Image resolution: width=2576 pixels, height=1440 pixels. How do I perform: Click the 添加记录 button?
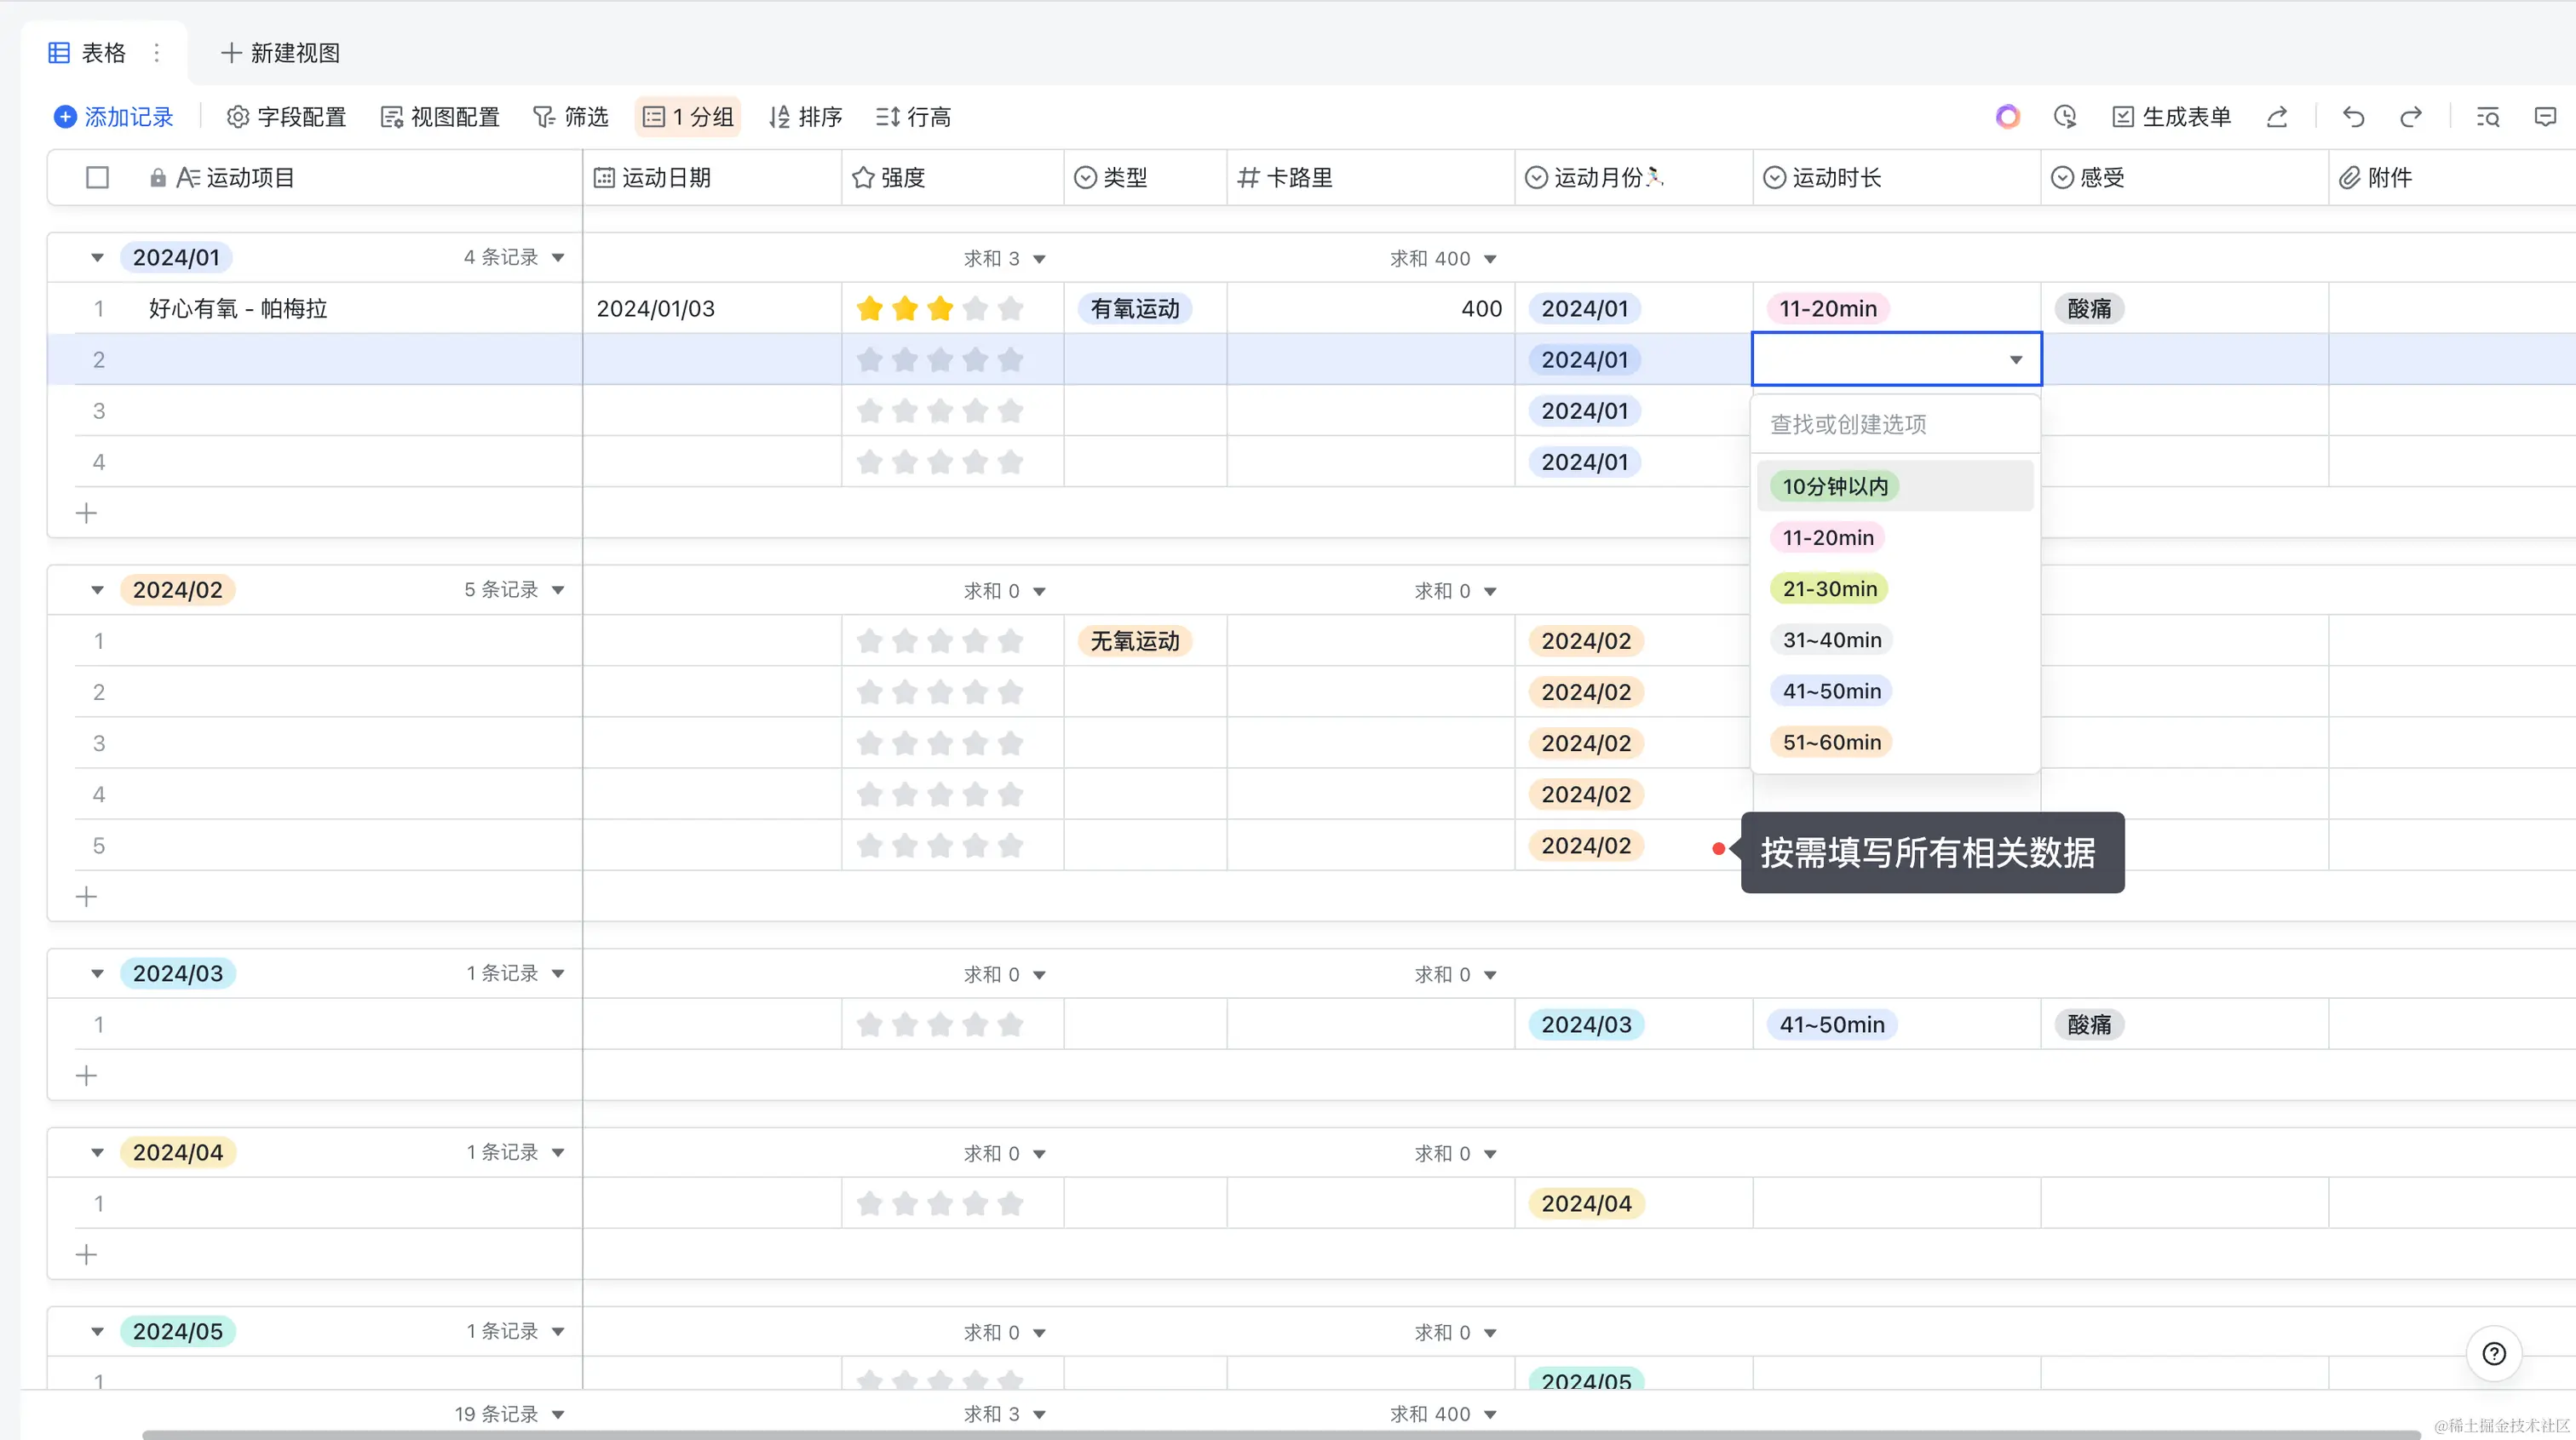click(x=114, y=117)
